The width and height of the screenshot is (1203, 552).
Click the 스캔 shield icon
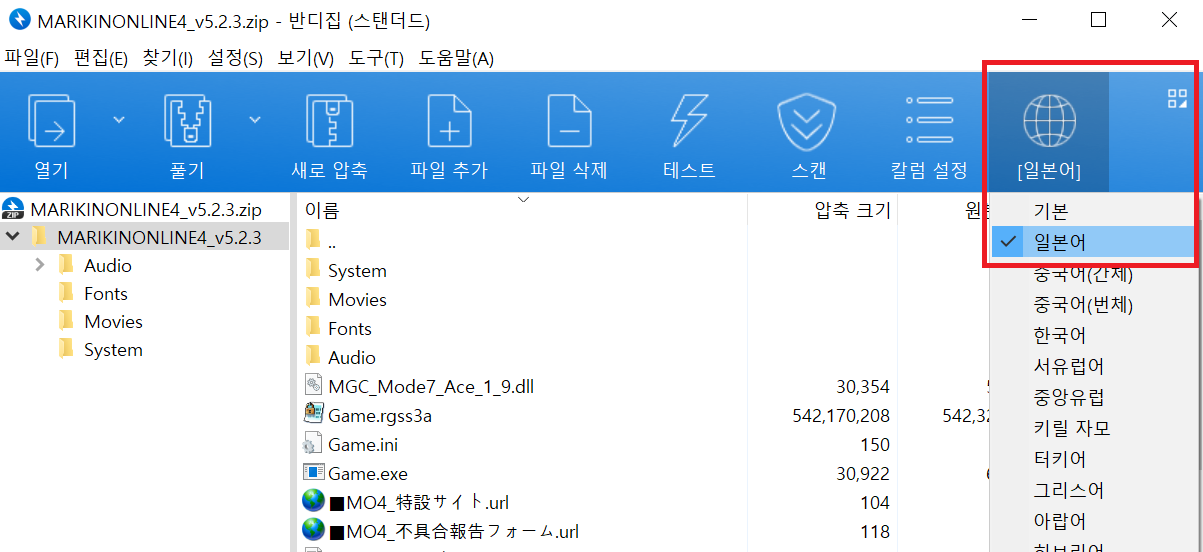[x=807, y=121]
